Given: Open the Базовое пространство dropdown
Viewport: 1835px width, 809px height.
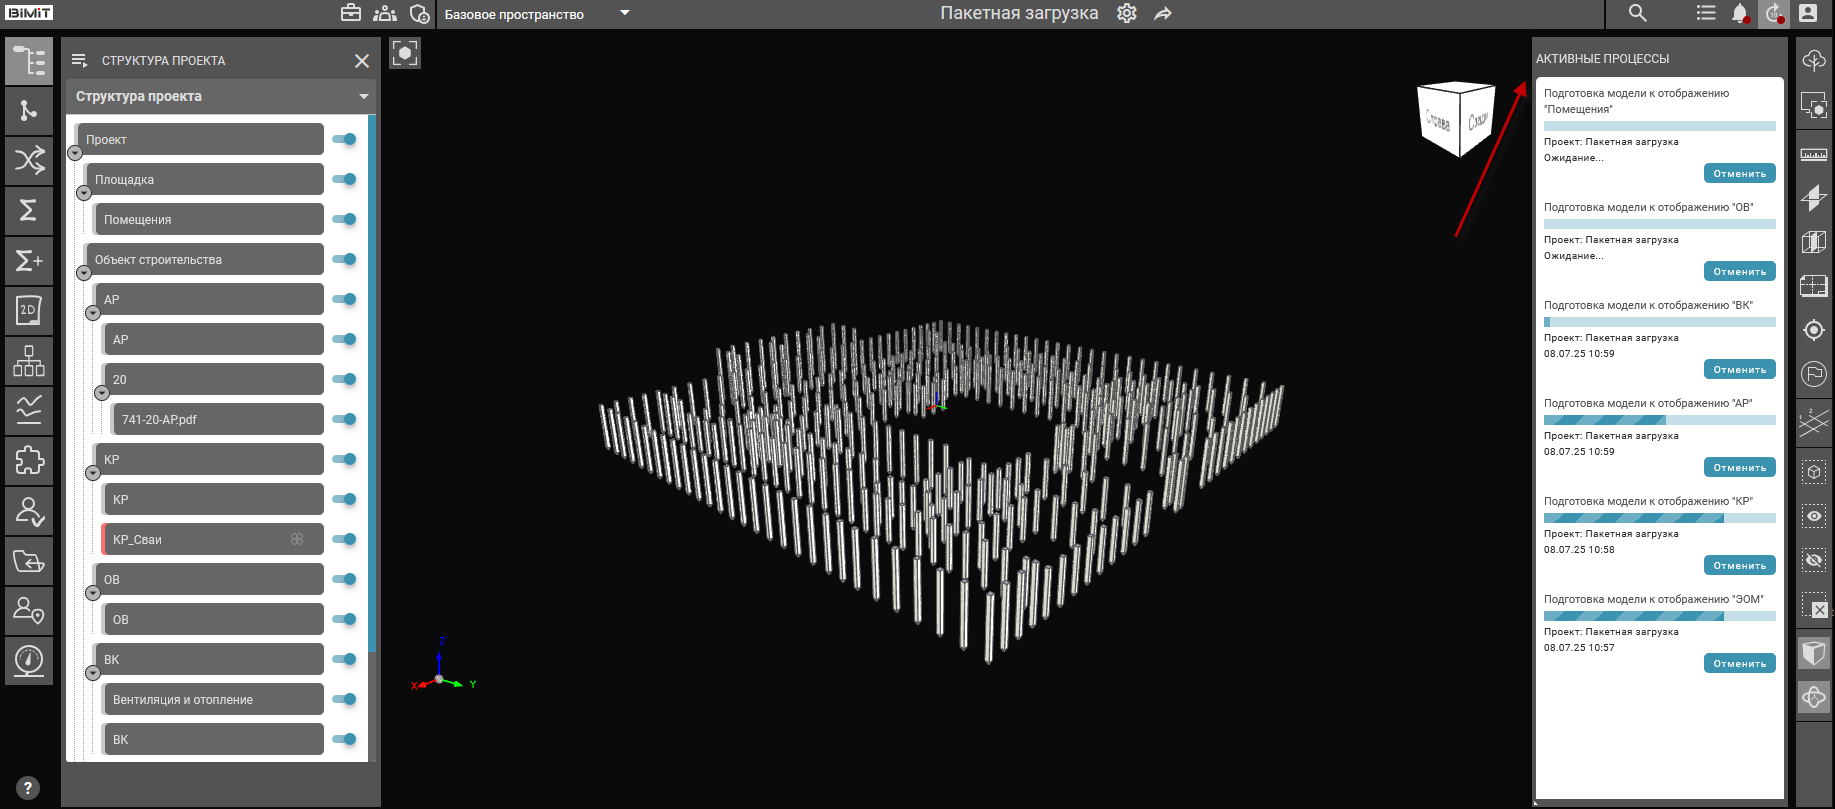Looking at the screenshot, I should tap(625, 14).
